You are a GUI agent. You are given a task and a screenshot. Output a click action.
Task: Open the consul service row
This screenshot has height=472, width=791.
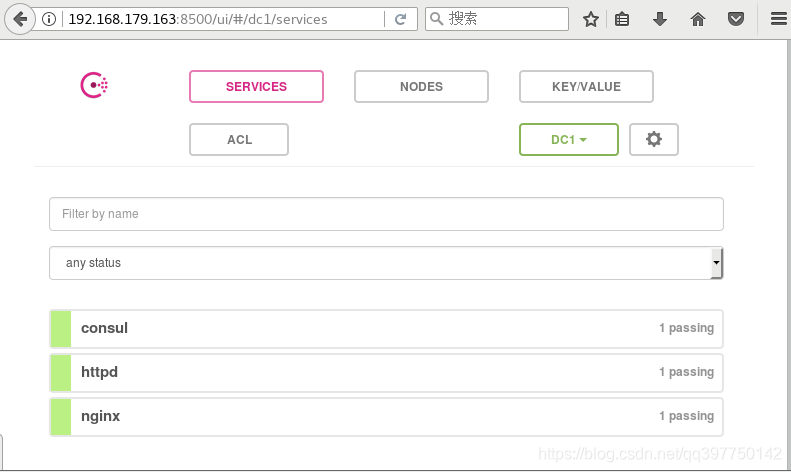click(386, 329)
